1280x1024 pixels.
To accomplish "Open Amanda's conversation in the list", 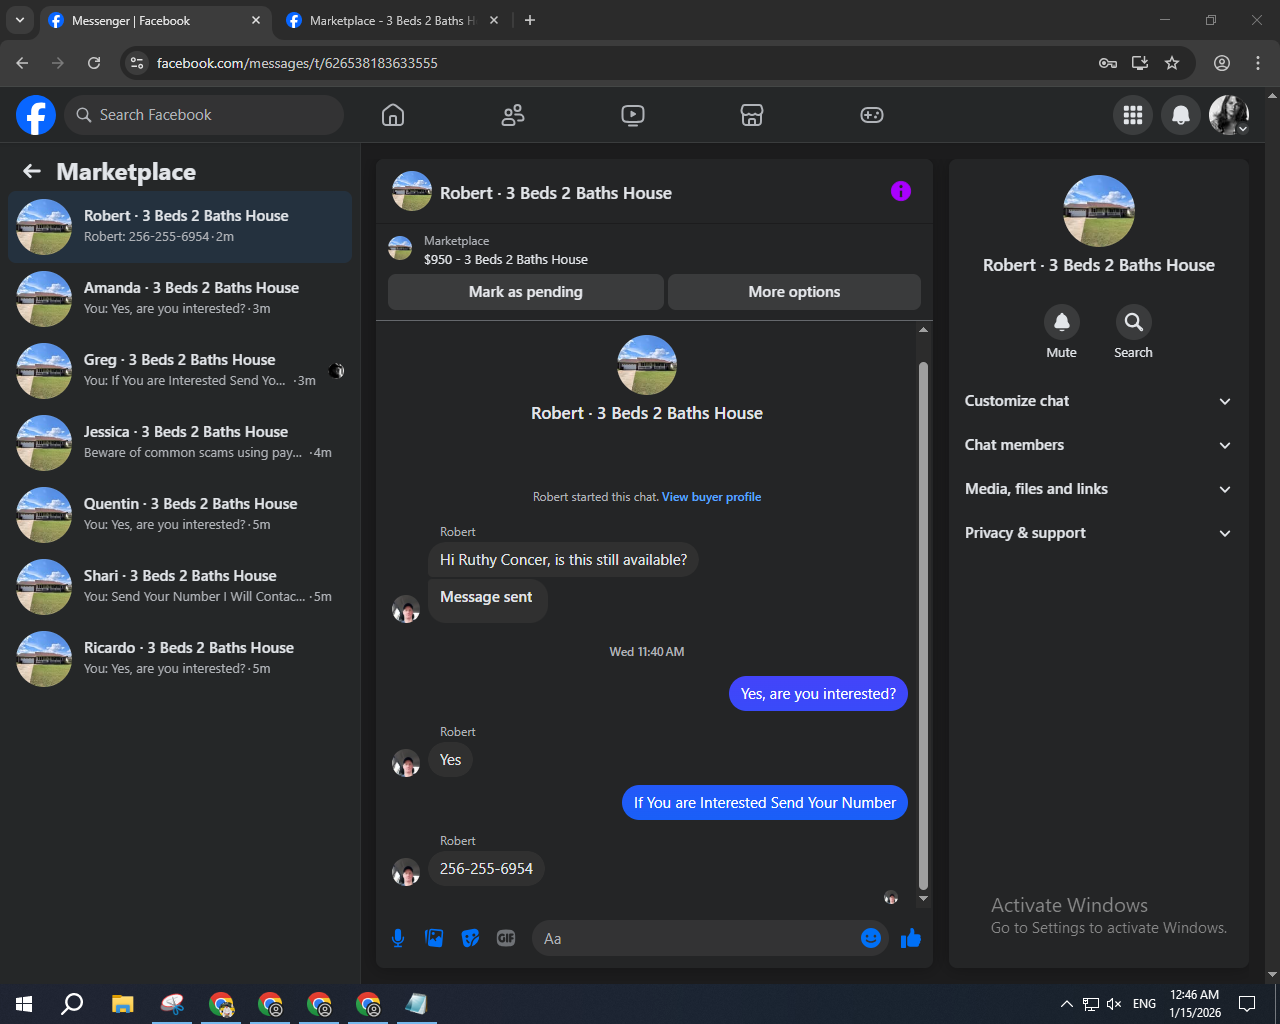I will (x=180, y=299).
